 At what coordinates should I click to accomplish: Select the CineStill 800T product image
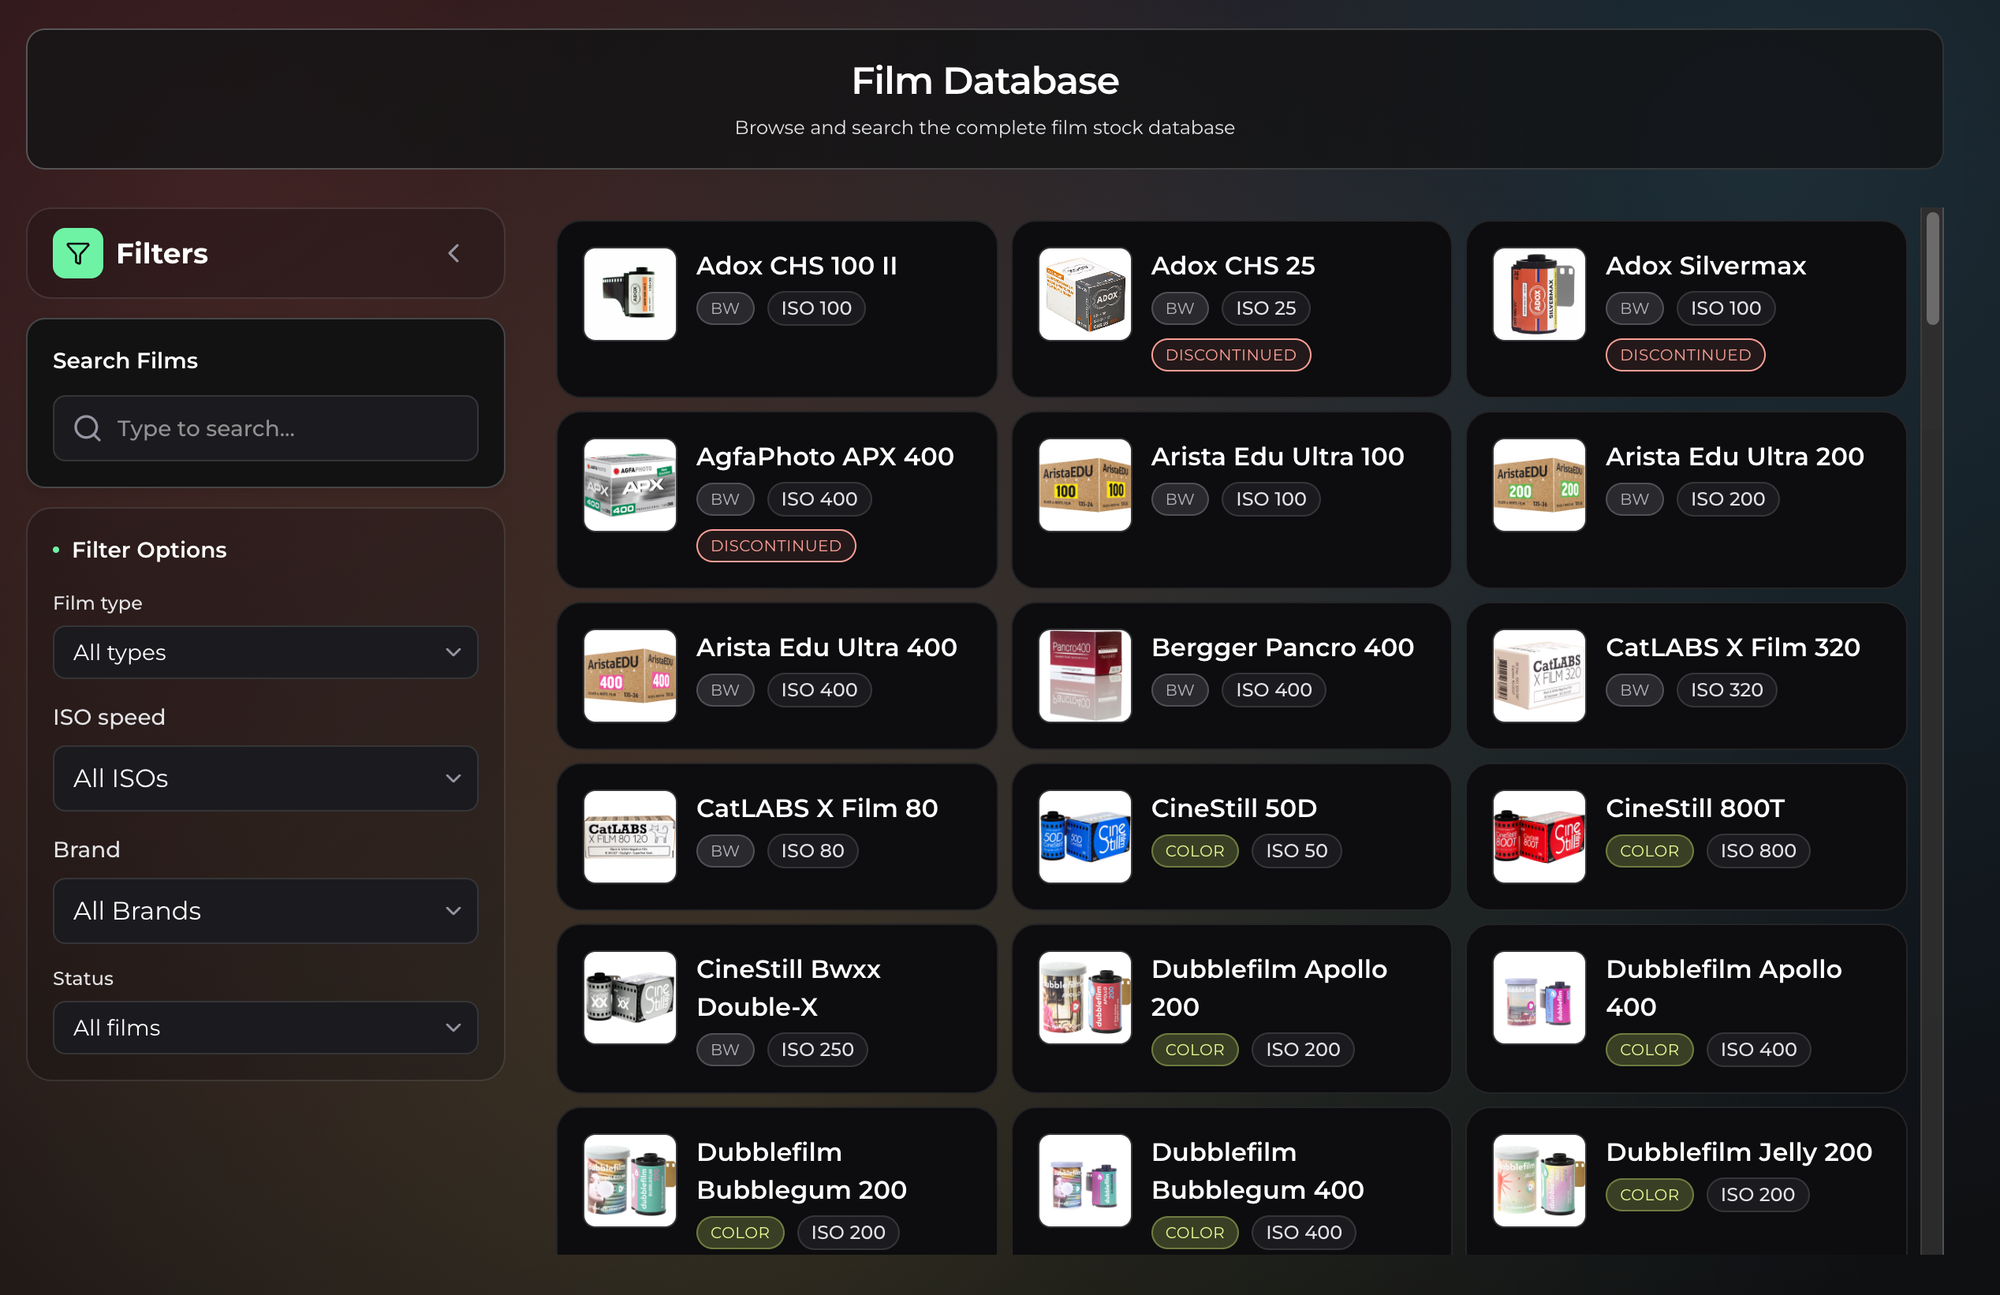click(1539, 836)
